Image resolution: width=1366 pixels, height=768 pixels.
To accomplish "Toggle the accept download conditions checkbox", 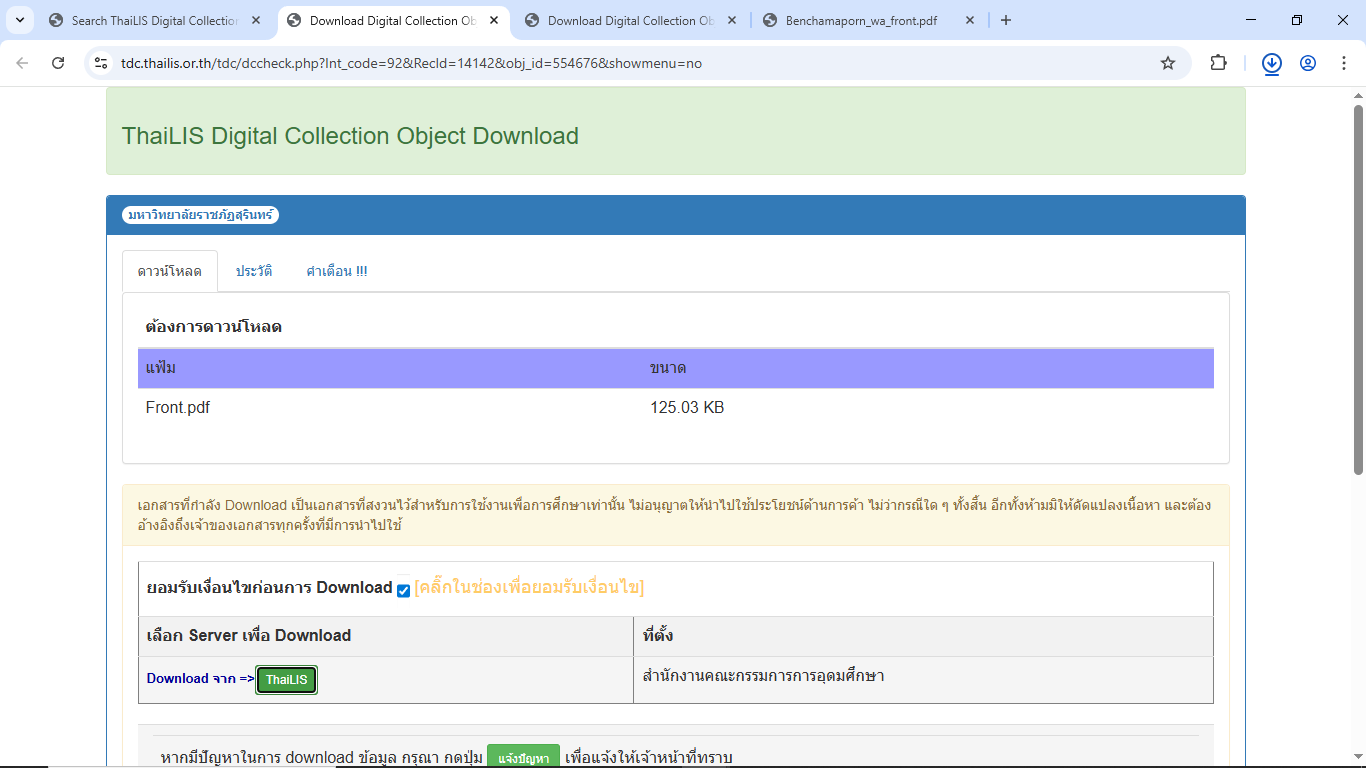I will click(403, 590).
